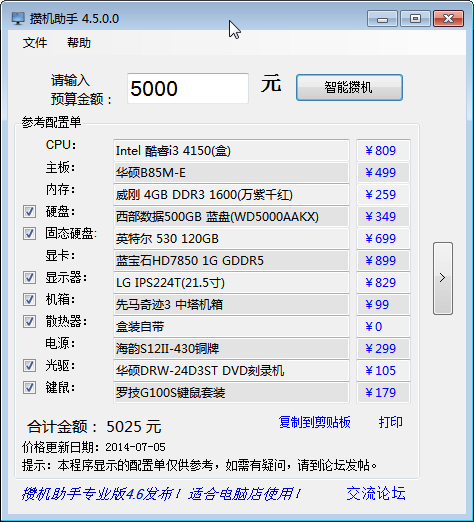Select the LG IPS224T(21.5寸) monitor entry

pos(231,283)
